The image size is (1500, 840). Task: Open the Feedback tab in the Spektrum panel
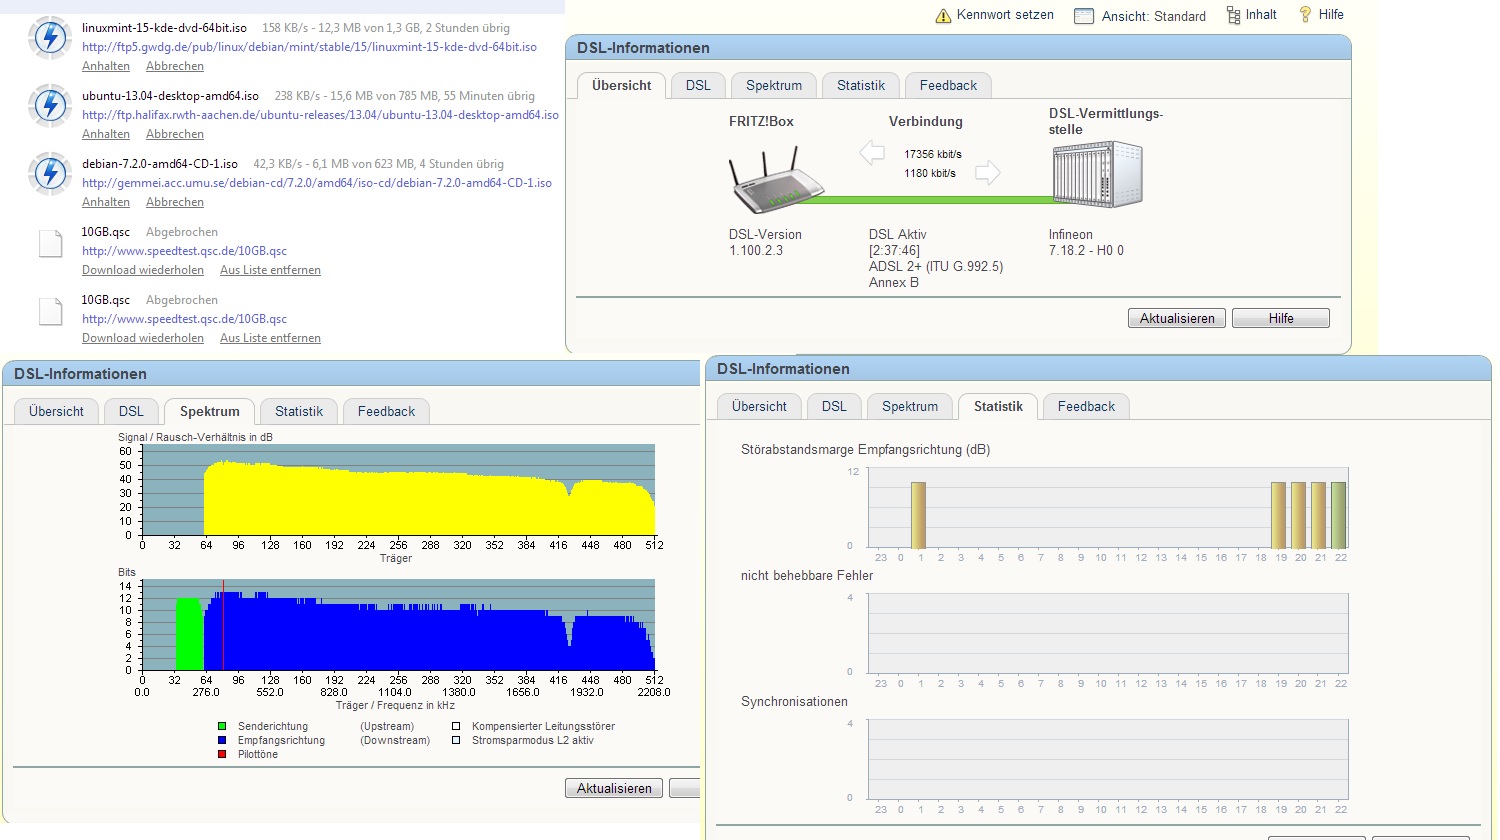coord(386,411)
